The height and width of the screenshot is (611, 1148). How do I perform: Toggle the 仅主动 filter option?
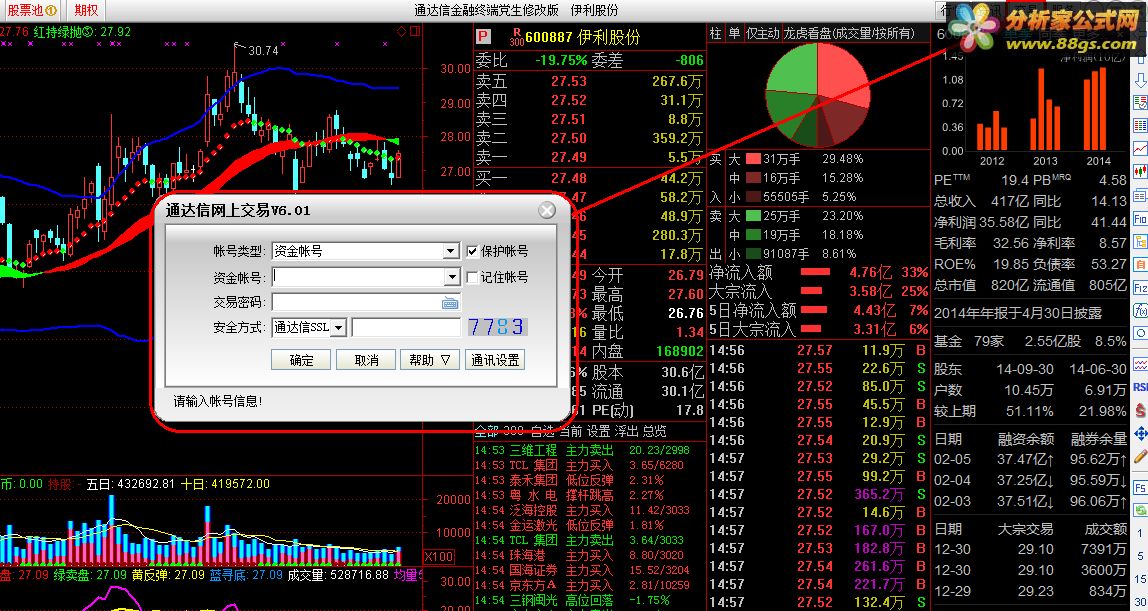pos(762,33)
